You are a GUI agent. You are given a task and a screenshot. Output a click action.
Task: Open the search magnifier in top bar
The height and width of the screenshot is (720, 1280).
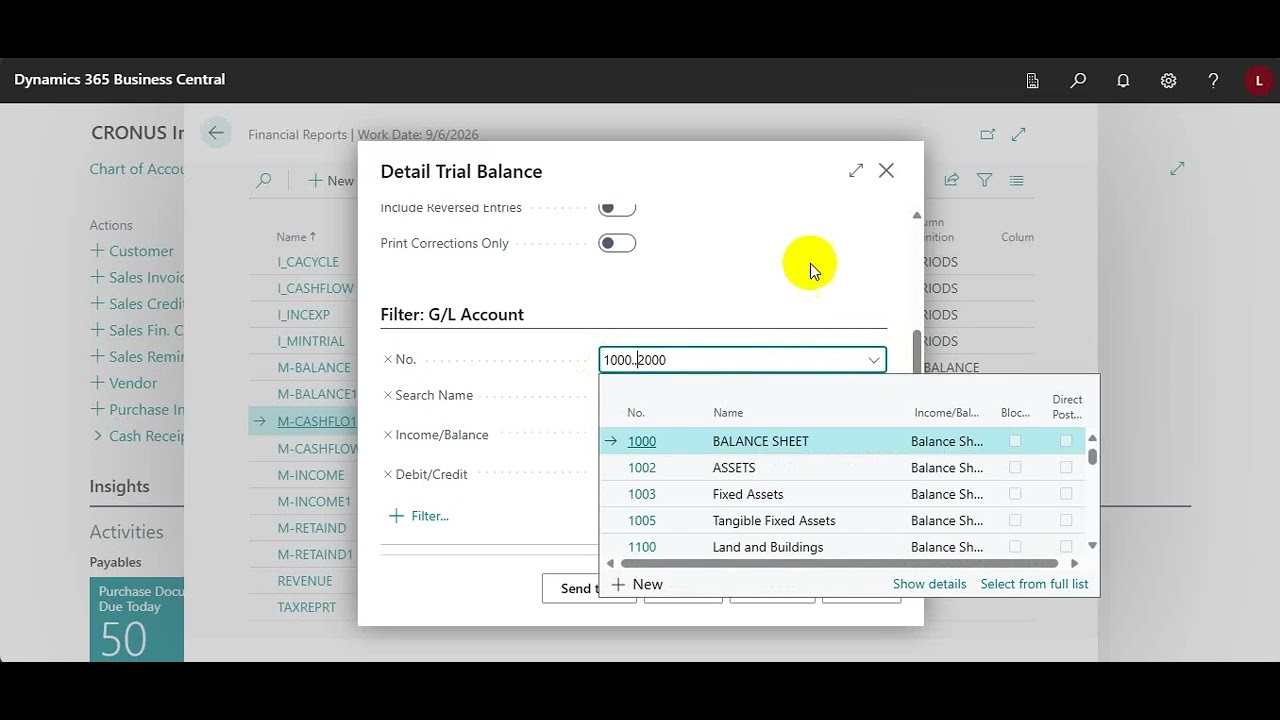pos(1078,81)
